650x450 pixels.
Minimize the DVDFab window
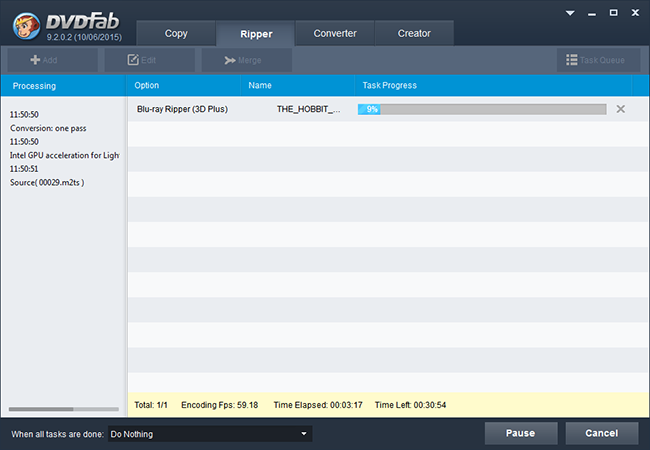click(x=592, y=14)
